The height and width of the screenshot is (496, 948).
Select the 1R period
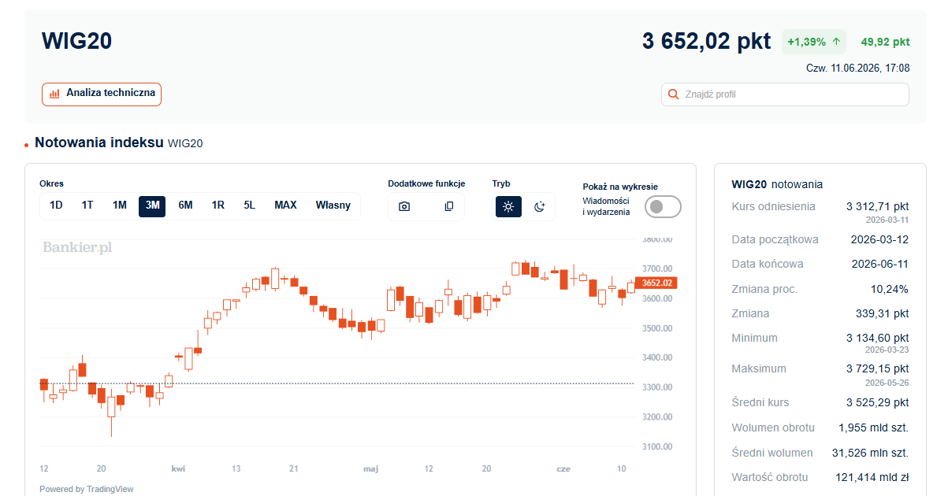coord(218,205)
